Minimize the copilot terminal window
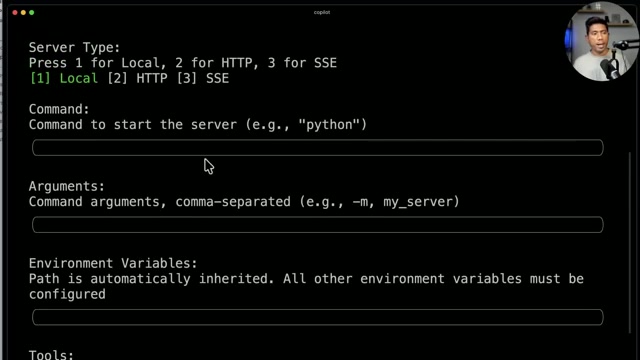Image resolution: width=640 pixels, height=360 pixels. point(23,13)
